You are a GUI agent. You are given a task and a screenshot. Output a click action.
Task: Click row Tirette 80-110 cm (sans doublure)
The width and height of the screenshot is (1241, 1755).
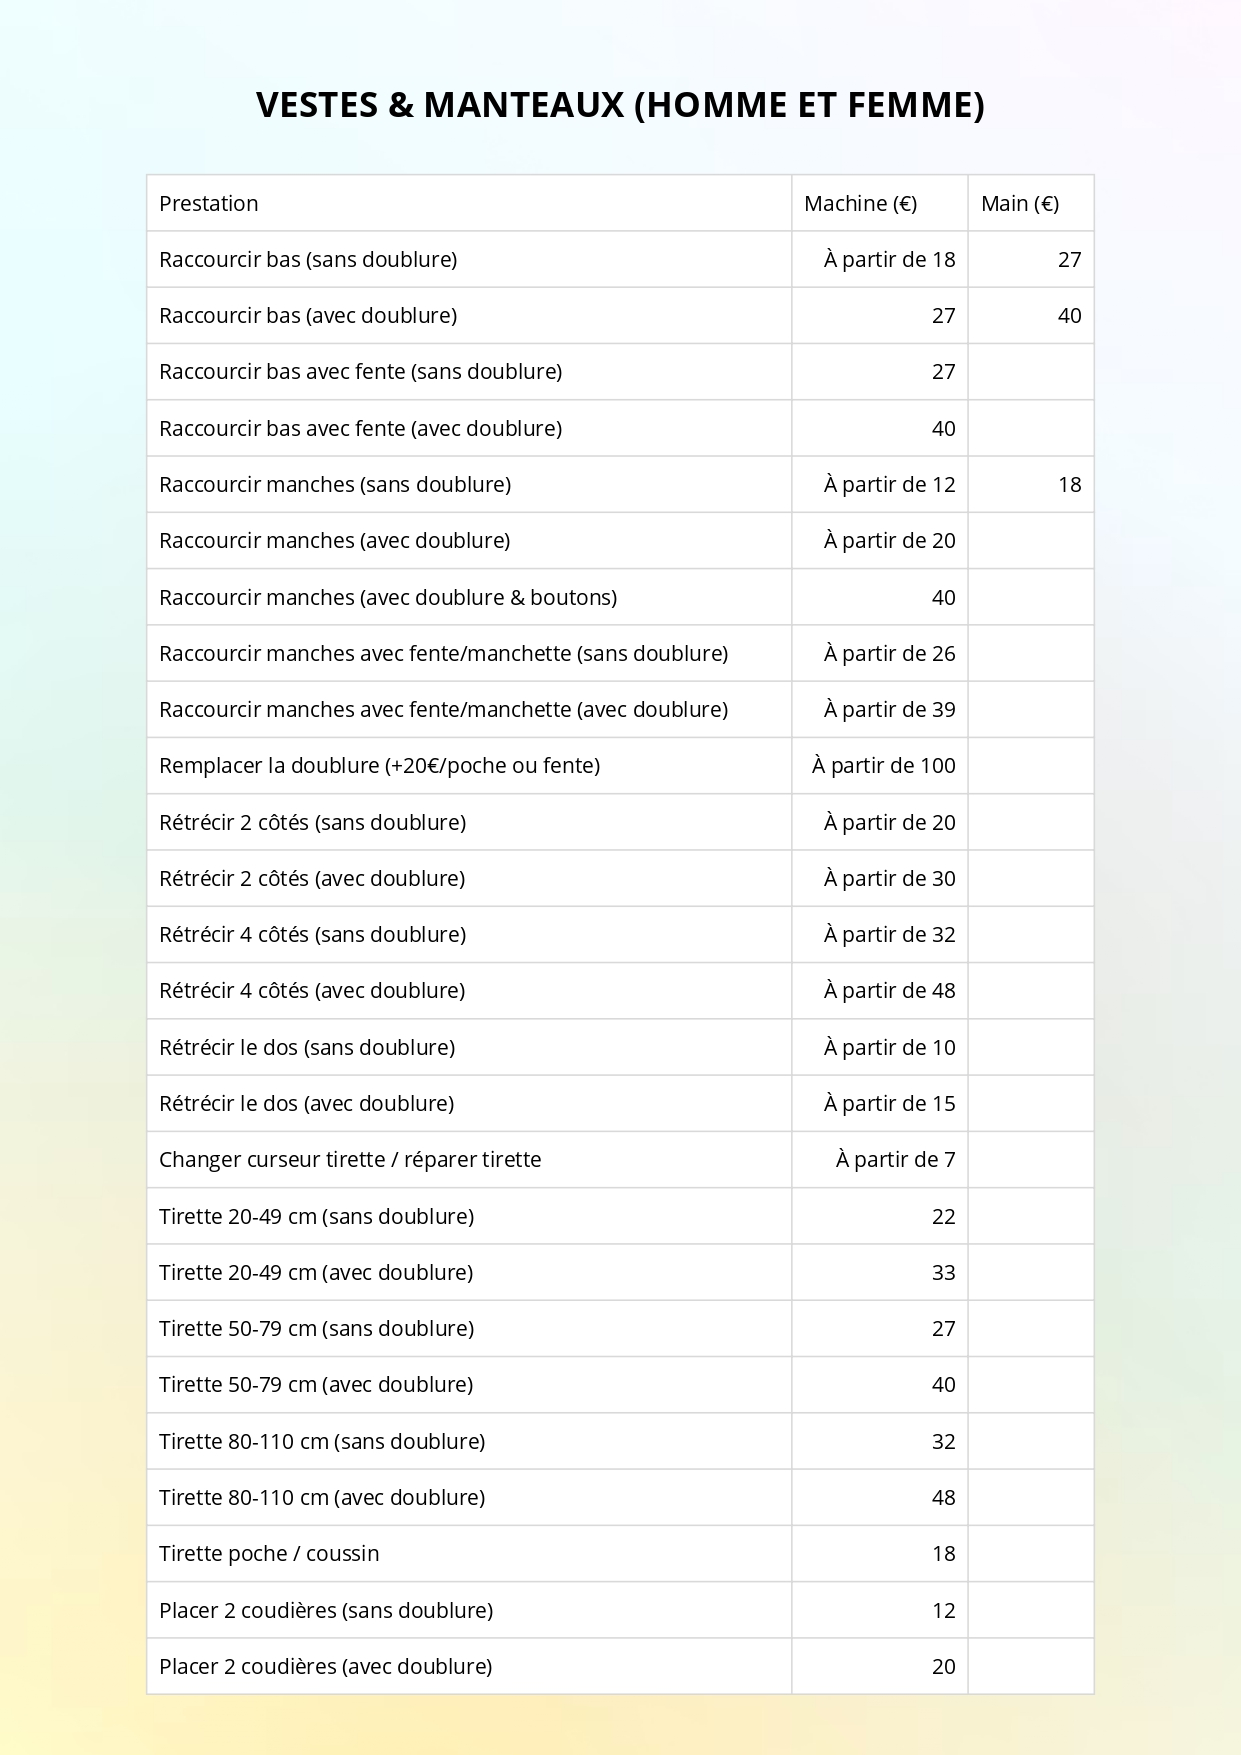[620, 1441]
